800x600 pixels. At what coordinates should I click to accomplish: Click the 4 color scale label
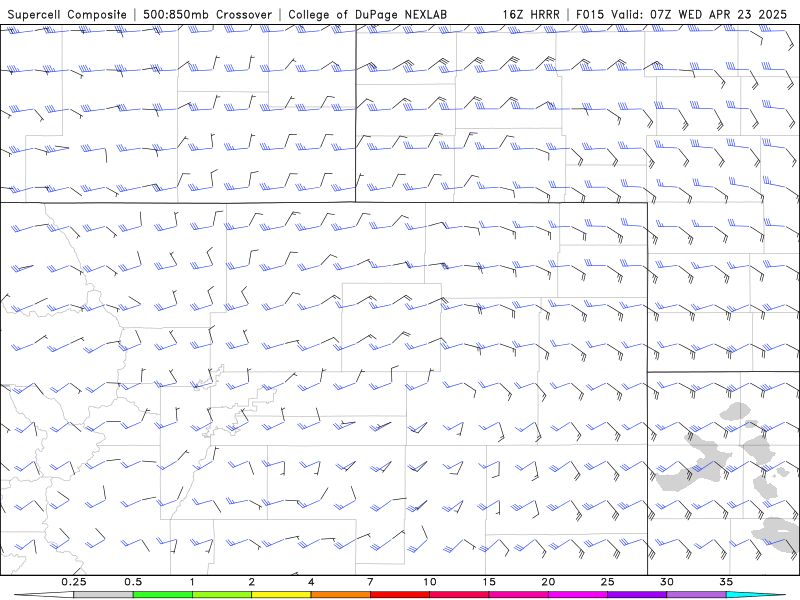[311, 582]
